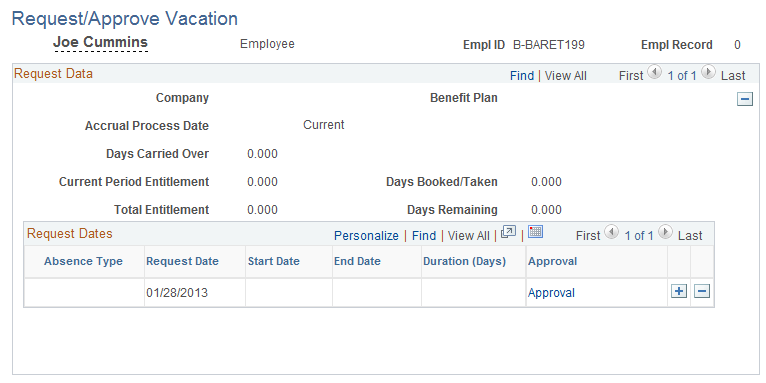Image resolution: width=766 pixels, height=383 pixels.
Task: Click the Approval column header
Action: click(553, 261)
